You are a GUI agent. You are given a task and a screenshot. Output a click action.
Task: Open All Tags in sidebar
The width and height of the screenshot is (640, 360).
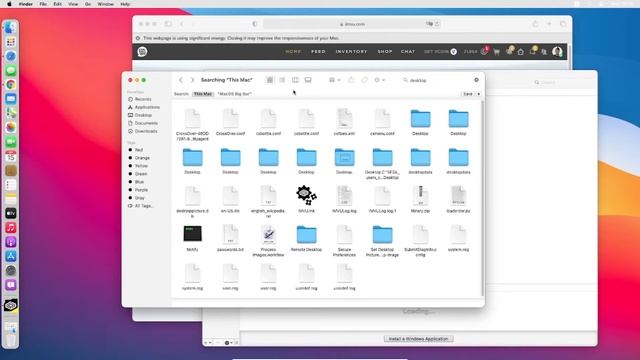(144, 206)
